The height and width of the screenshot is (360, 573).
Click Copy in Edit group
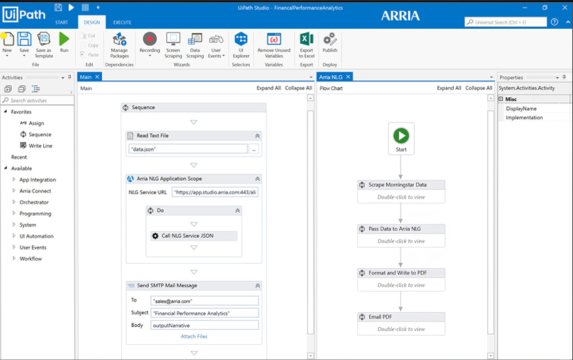point(90,45)
